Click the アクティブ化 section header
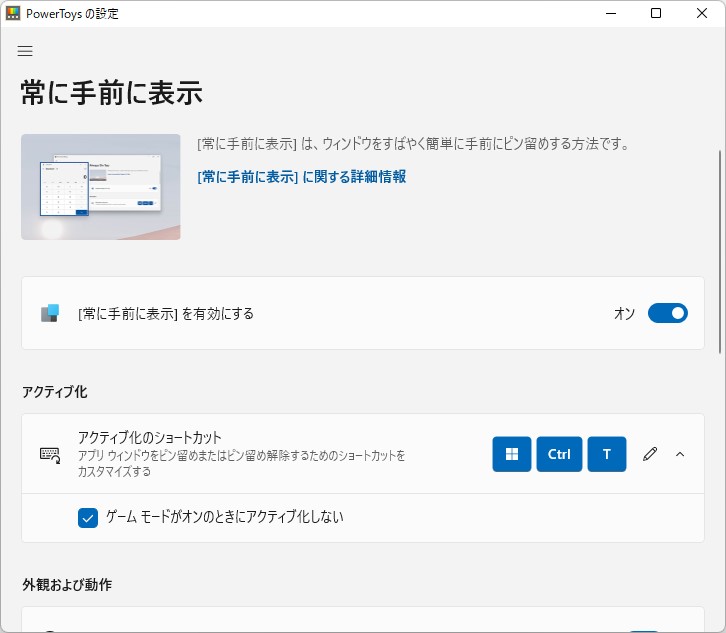726x633 pixels. [55, 392]
